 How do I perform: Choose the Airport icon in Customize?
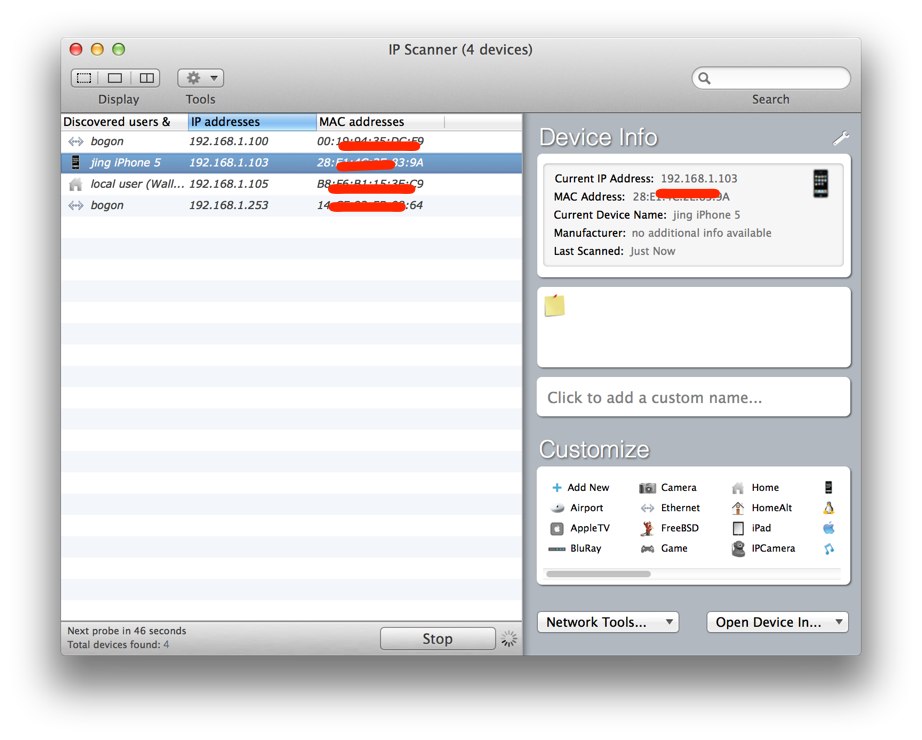pos(576,508)
